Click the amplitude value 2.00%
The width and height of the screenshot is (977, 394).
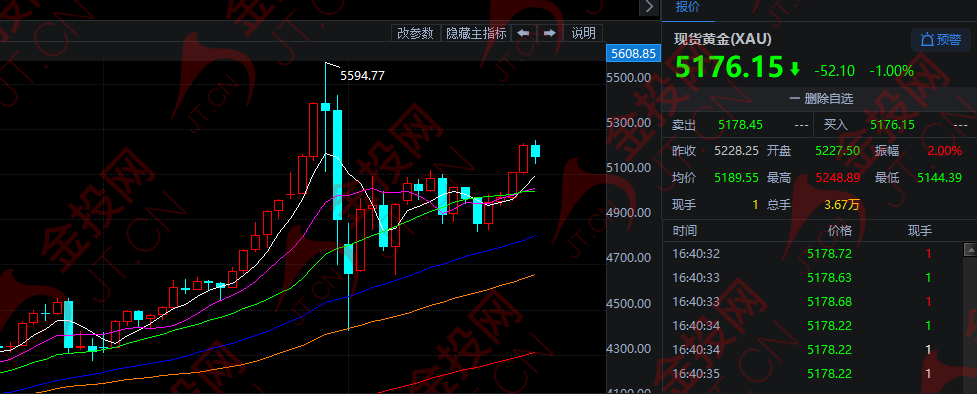945,151
